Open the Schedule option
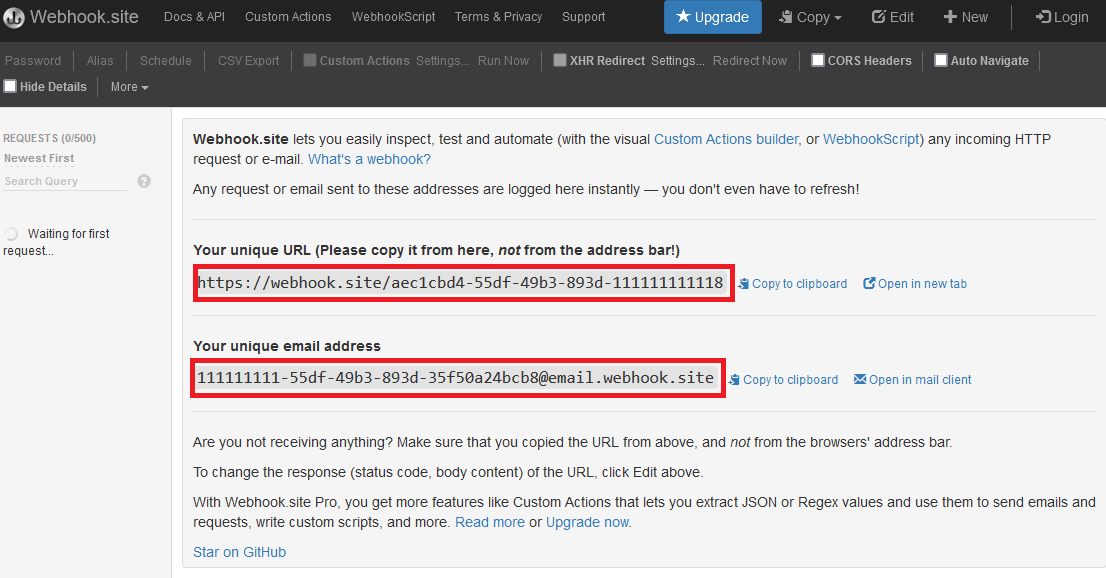The height and width of the screenshot is (578, 1106). pos(165,61)
